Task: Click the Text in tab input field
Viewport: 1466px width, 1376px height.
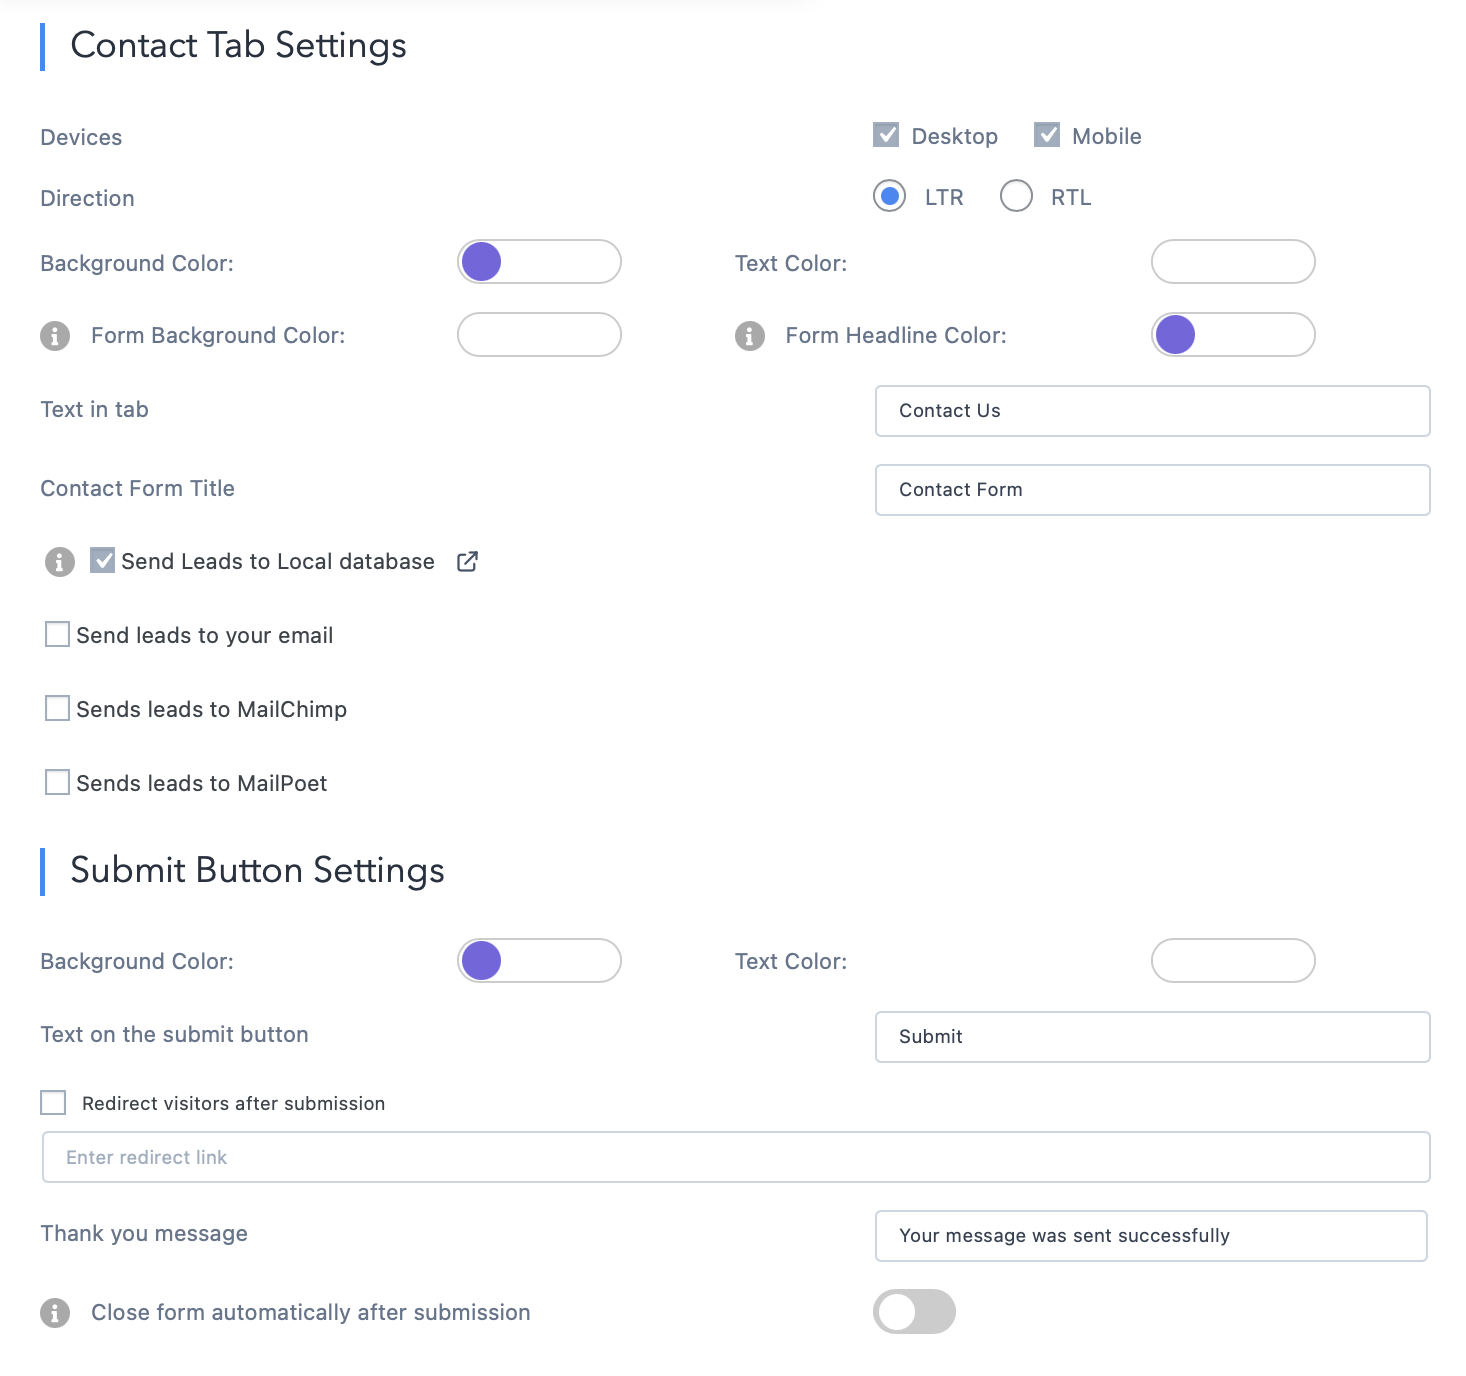Action: click(1152, 411)
